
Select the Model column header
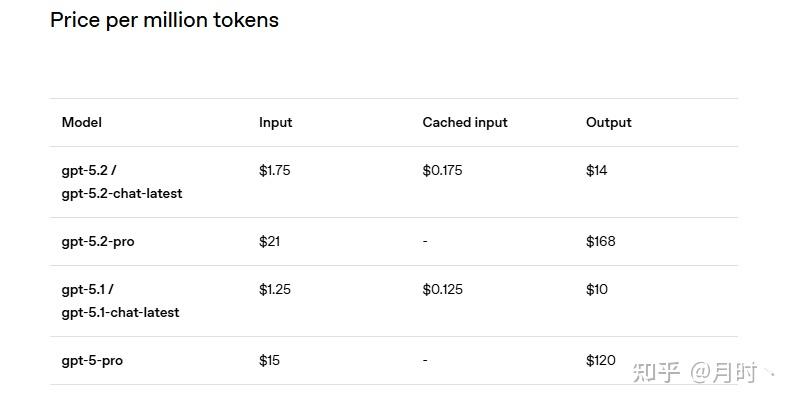coord(82,122)
